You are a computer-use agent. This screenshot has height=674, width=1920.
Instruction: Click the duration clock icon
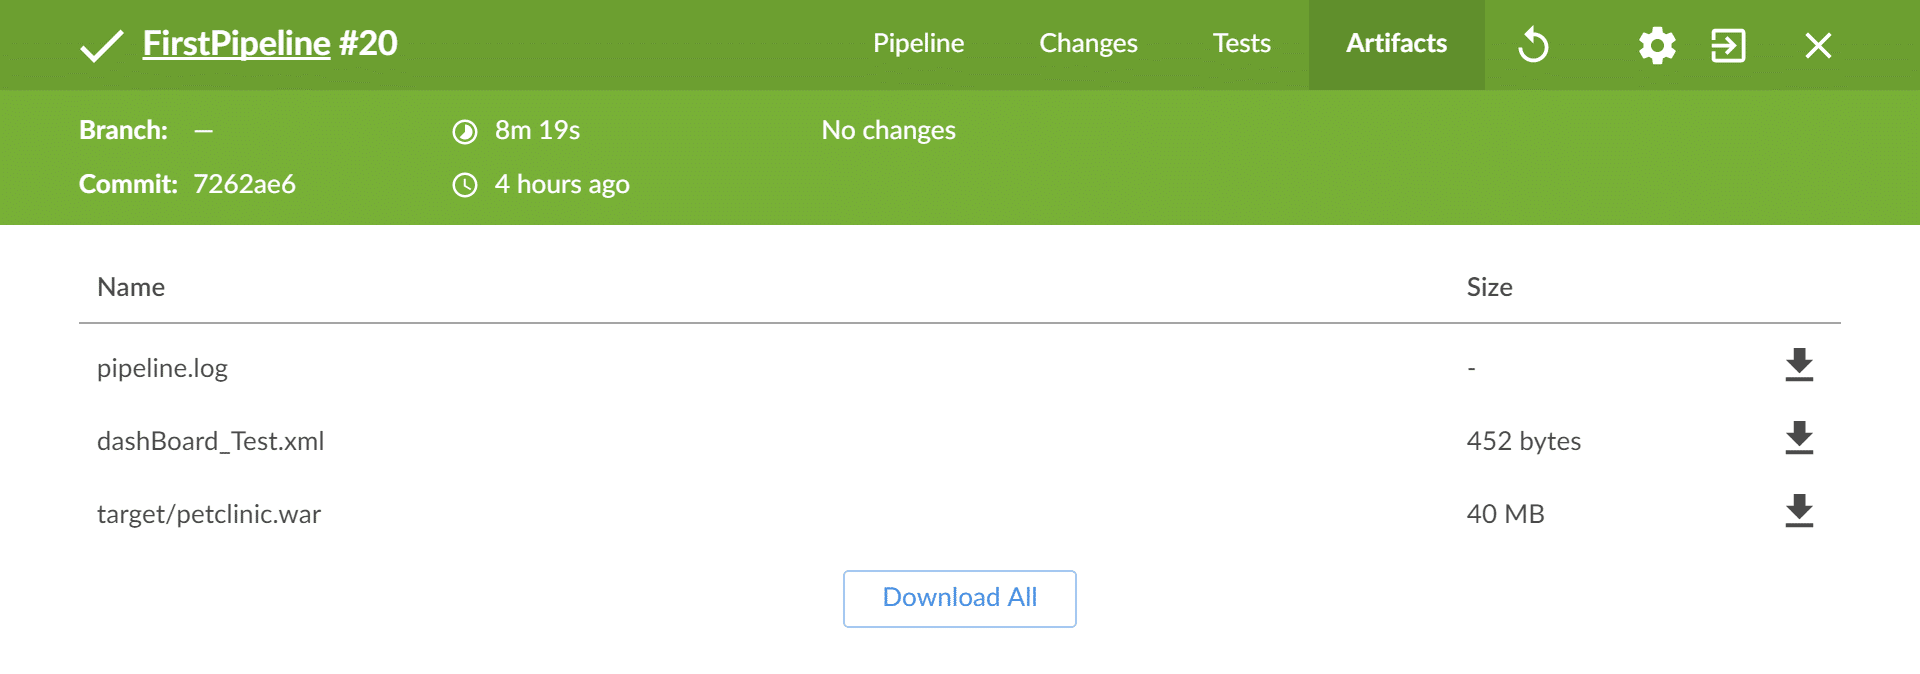pos(465,131)
